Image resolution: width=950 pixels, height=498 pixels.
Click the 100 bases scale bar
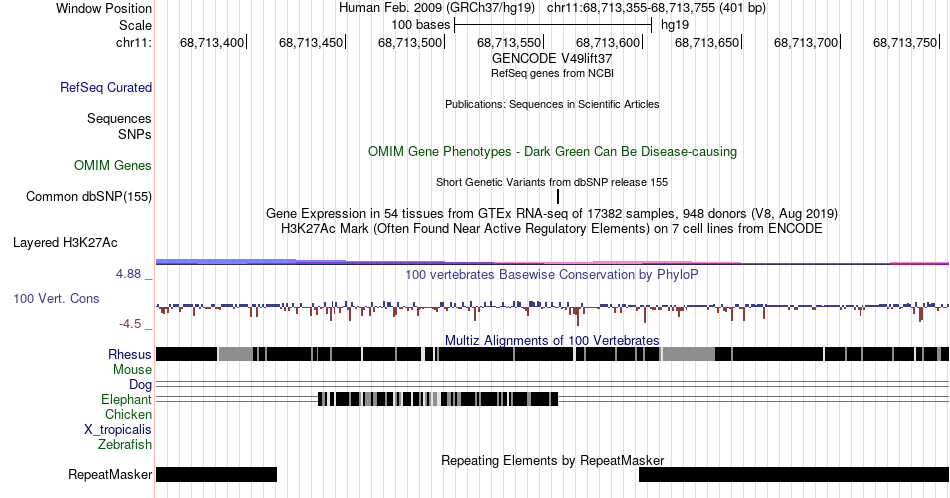[553, 25]
